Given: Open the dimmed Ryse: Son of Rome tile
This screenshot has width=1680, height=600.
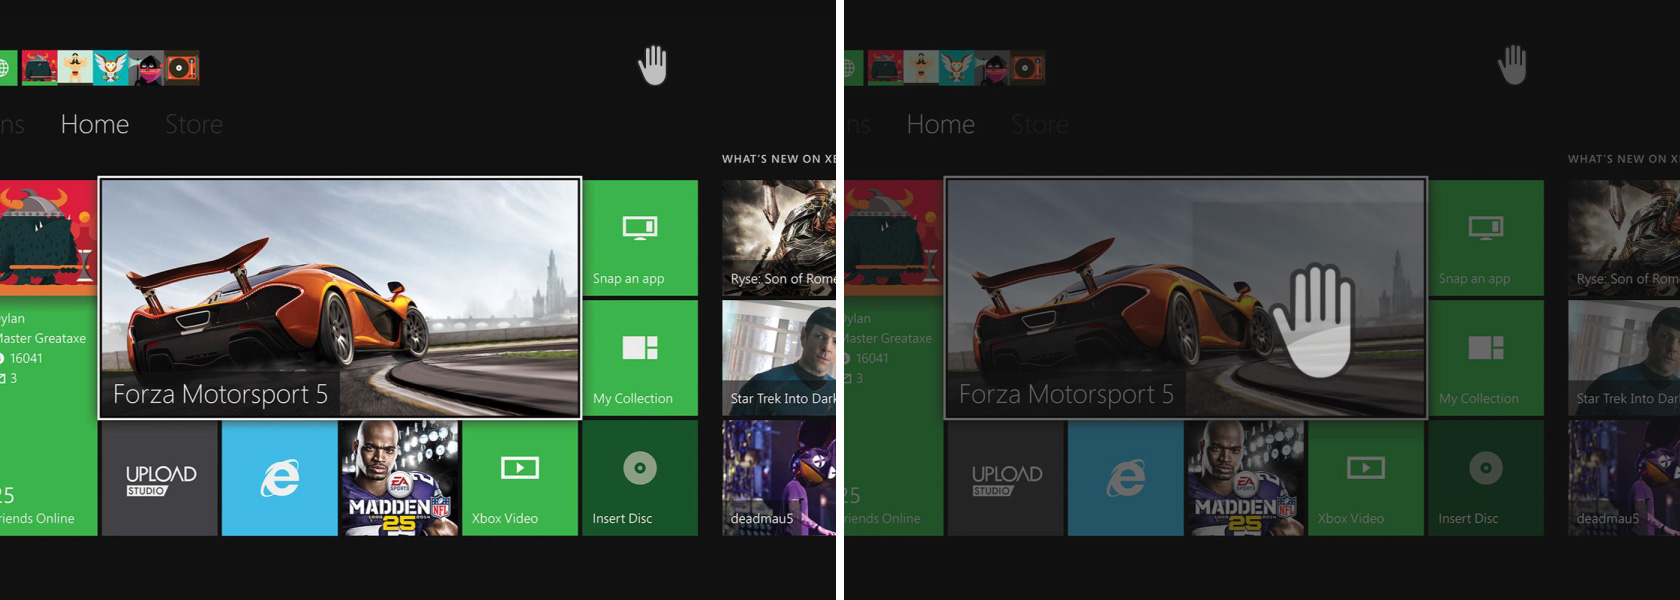Looking at the screenshot, I should [x=1624, y=238].
